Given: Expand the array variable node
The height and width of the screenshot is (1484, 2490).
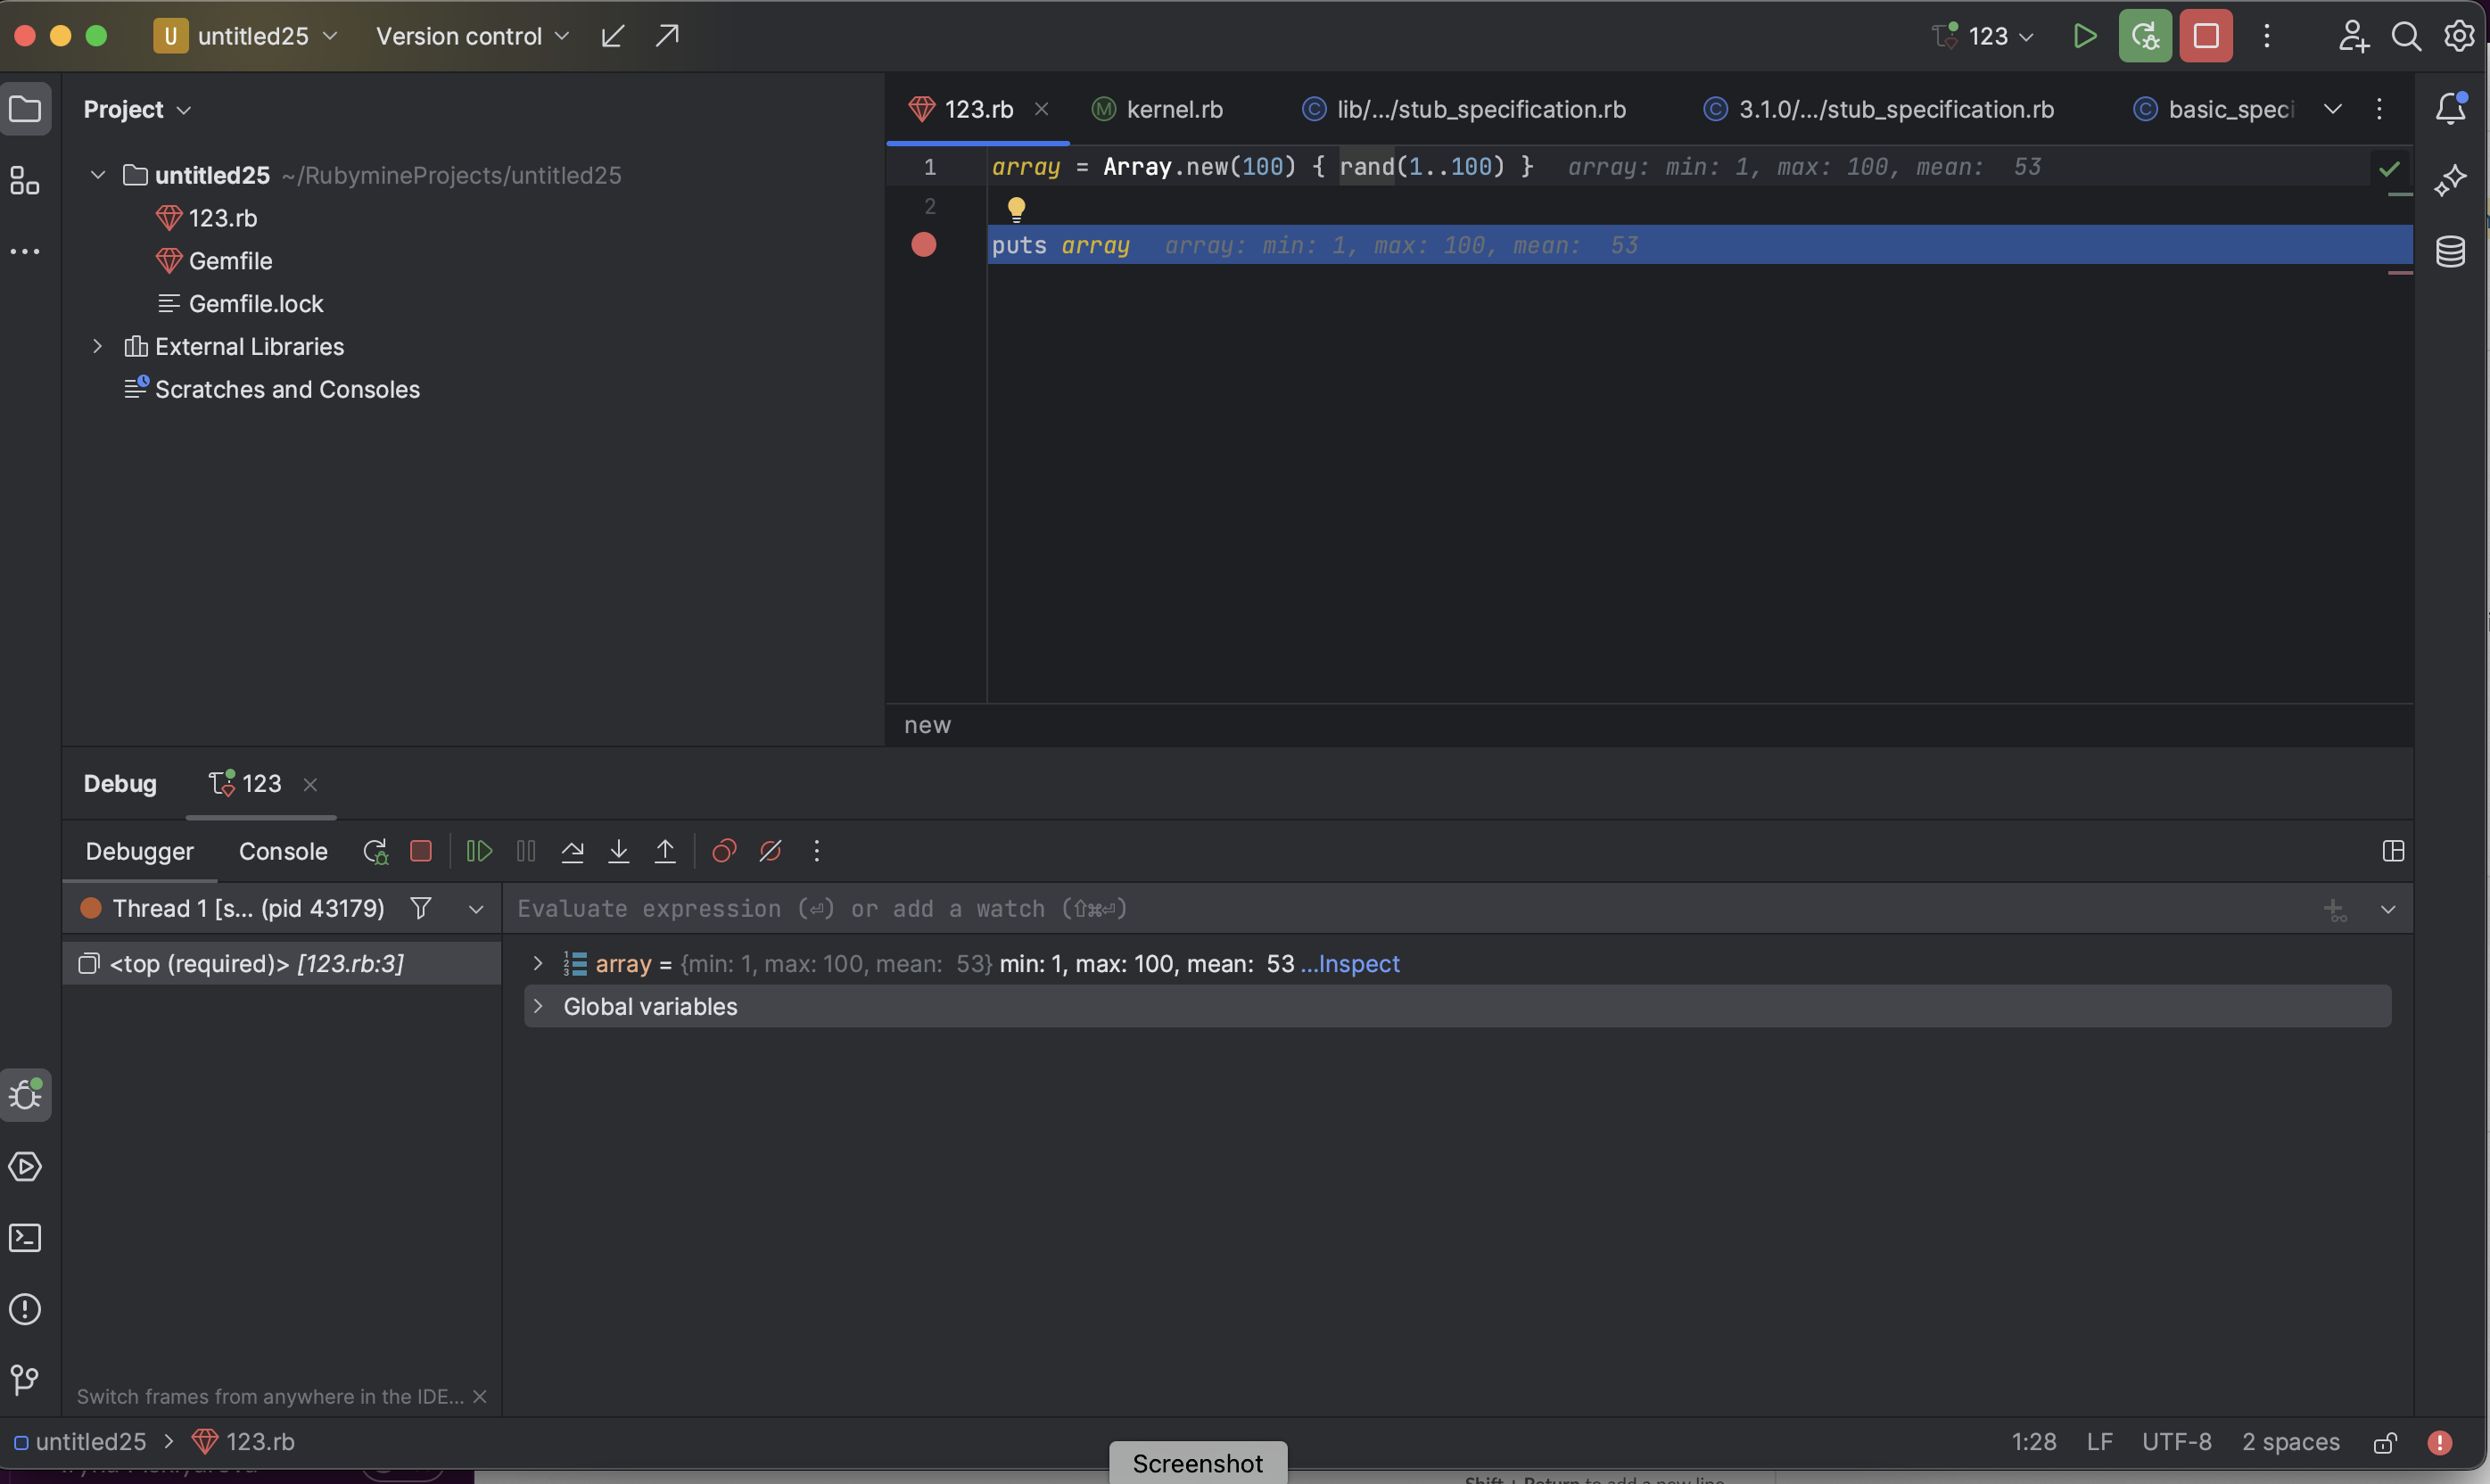Looking at the screenshot, I should 538,963.
